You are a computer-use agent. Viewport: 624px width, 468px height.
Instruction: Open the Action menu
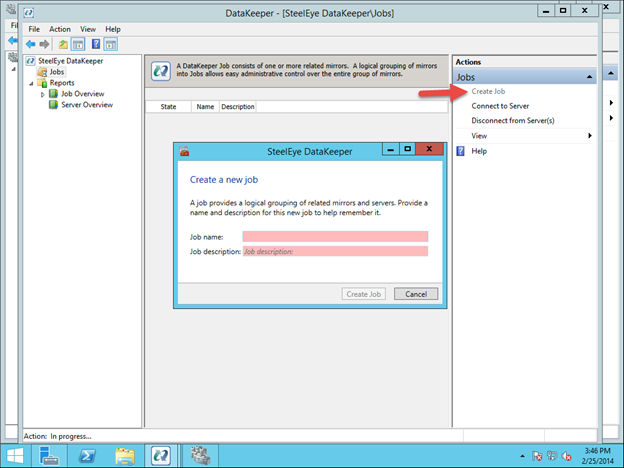tap(60, 30)
